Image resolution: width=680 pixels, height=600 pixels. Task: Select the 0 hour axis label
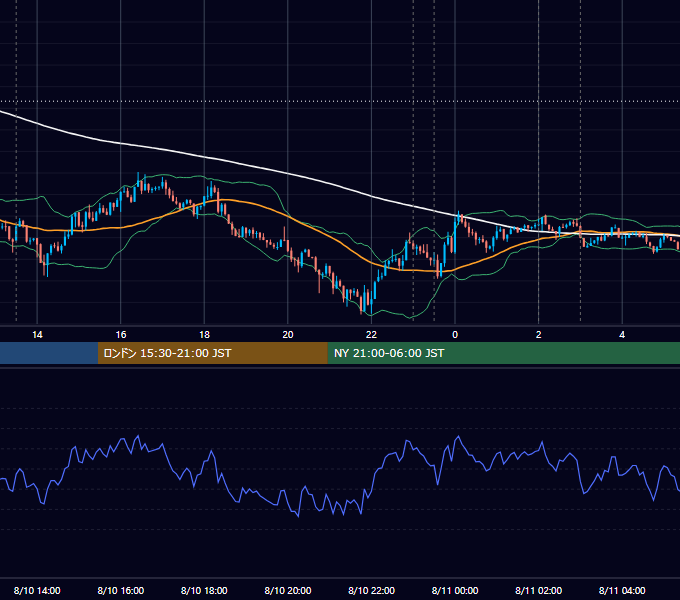455,335
